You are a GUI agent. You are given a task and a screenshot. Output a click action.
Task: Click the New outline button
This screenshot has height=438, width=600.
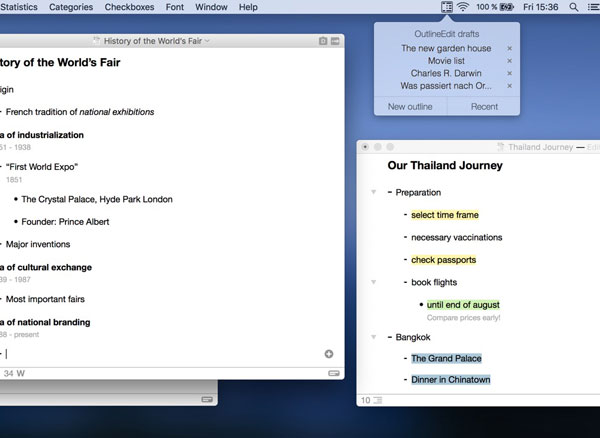410,106
